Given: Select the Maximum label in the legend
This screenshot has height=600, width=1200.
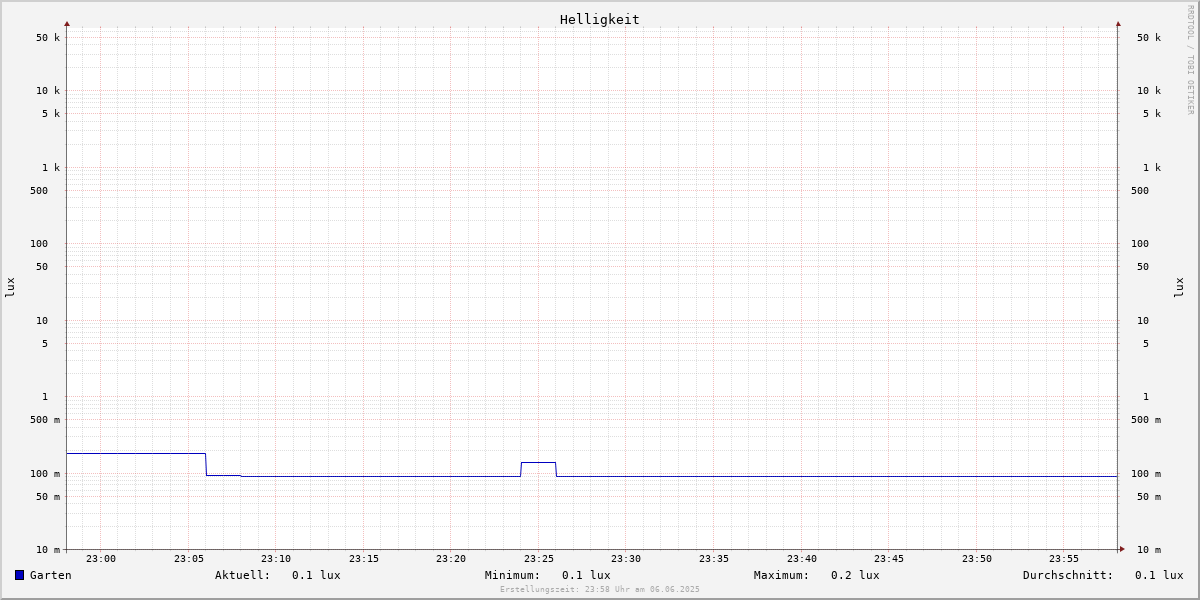Looking at the screenshot, I should click(x=782, y=575).
